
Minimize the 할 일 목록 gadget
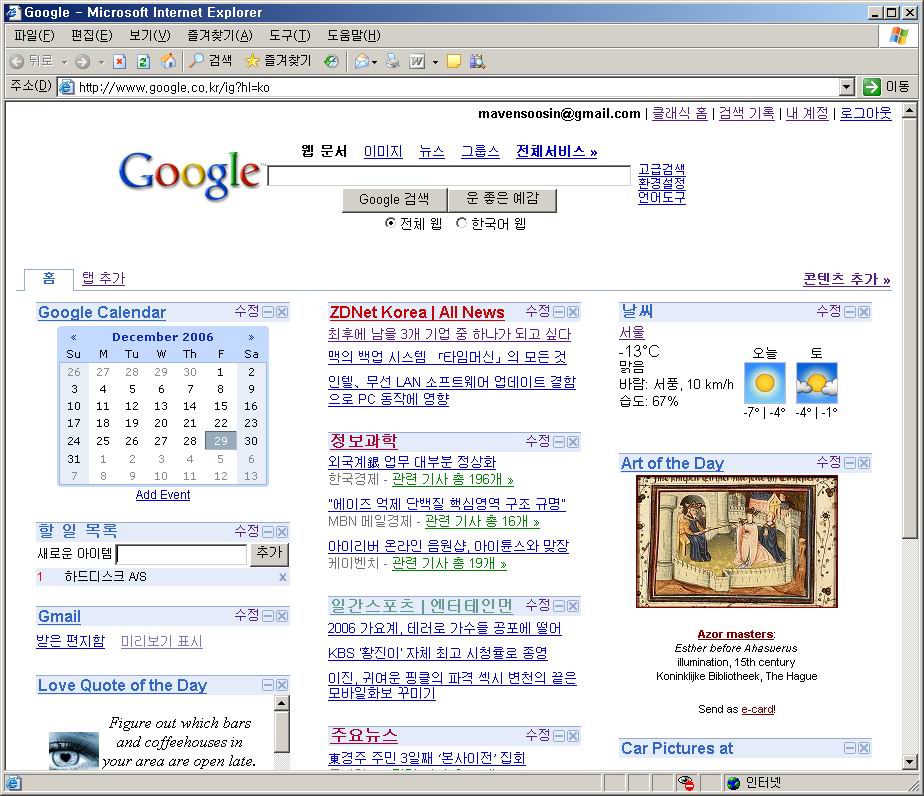[x=268, y=531]
